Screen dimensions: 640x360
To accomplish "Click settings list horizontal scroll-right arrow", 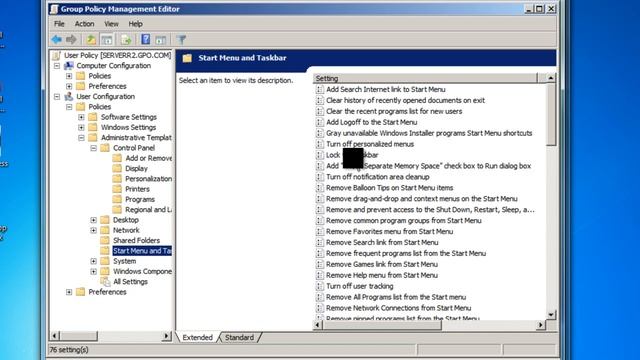I will coord(540,325).
